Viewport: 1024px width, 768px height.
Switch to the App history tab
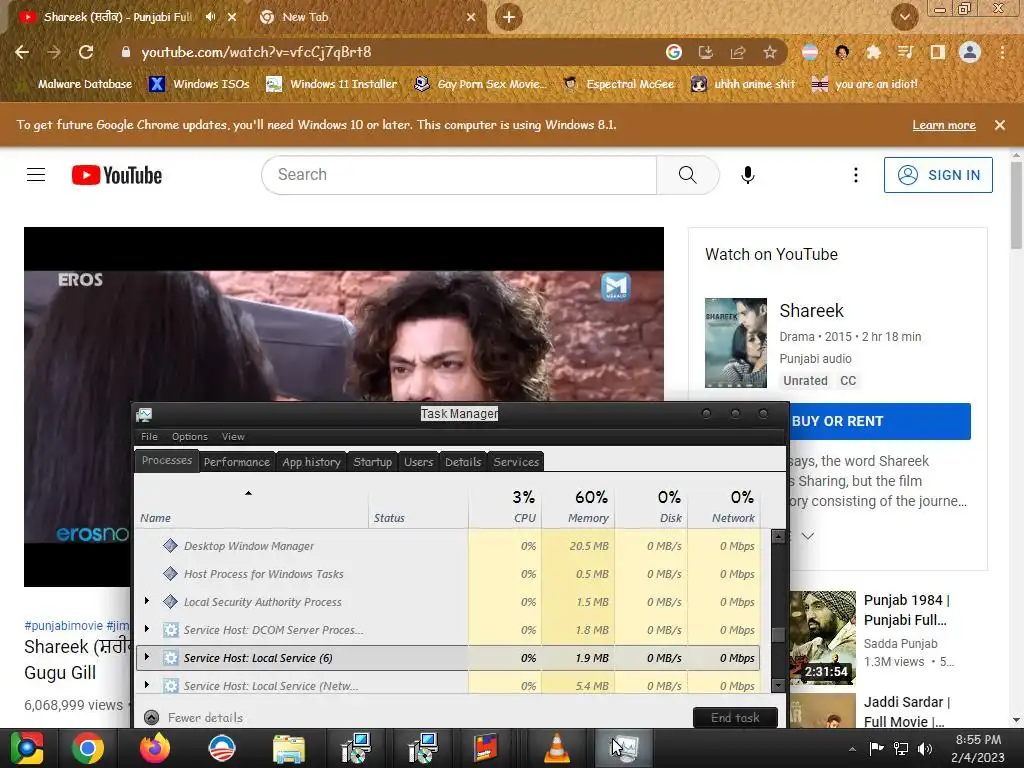click(312, 462)
